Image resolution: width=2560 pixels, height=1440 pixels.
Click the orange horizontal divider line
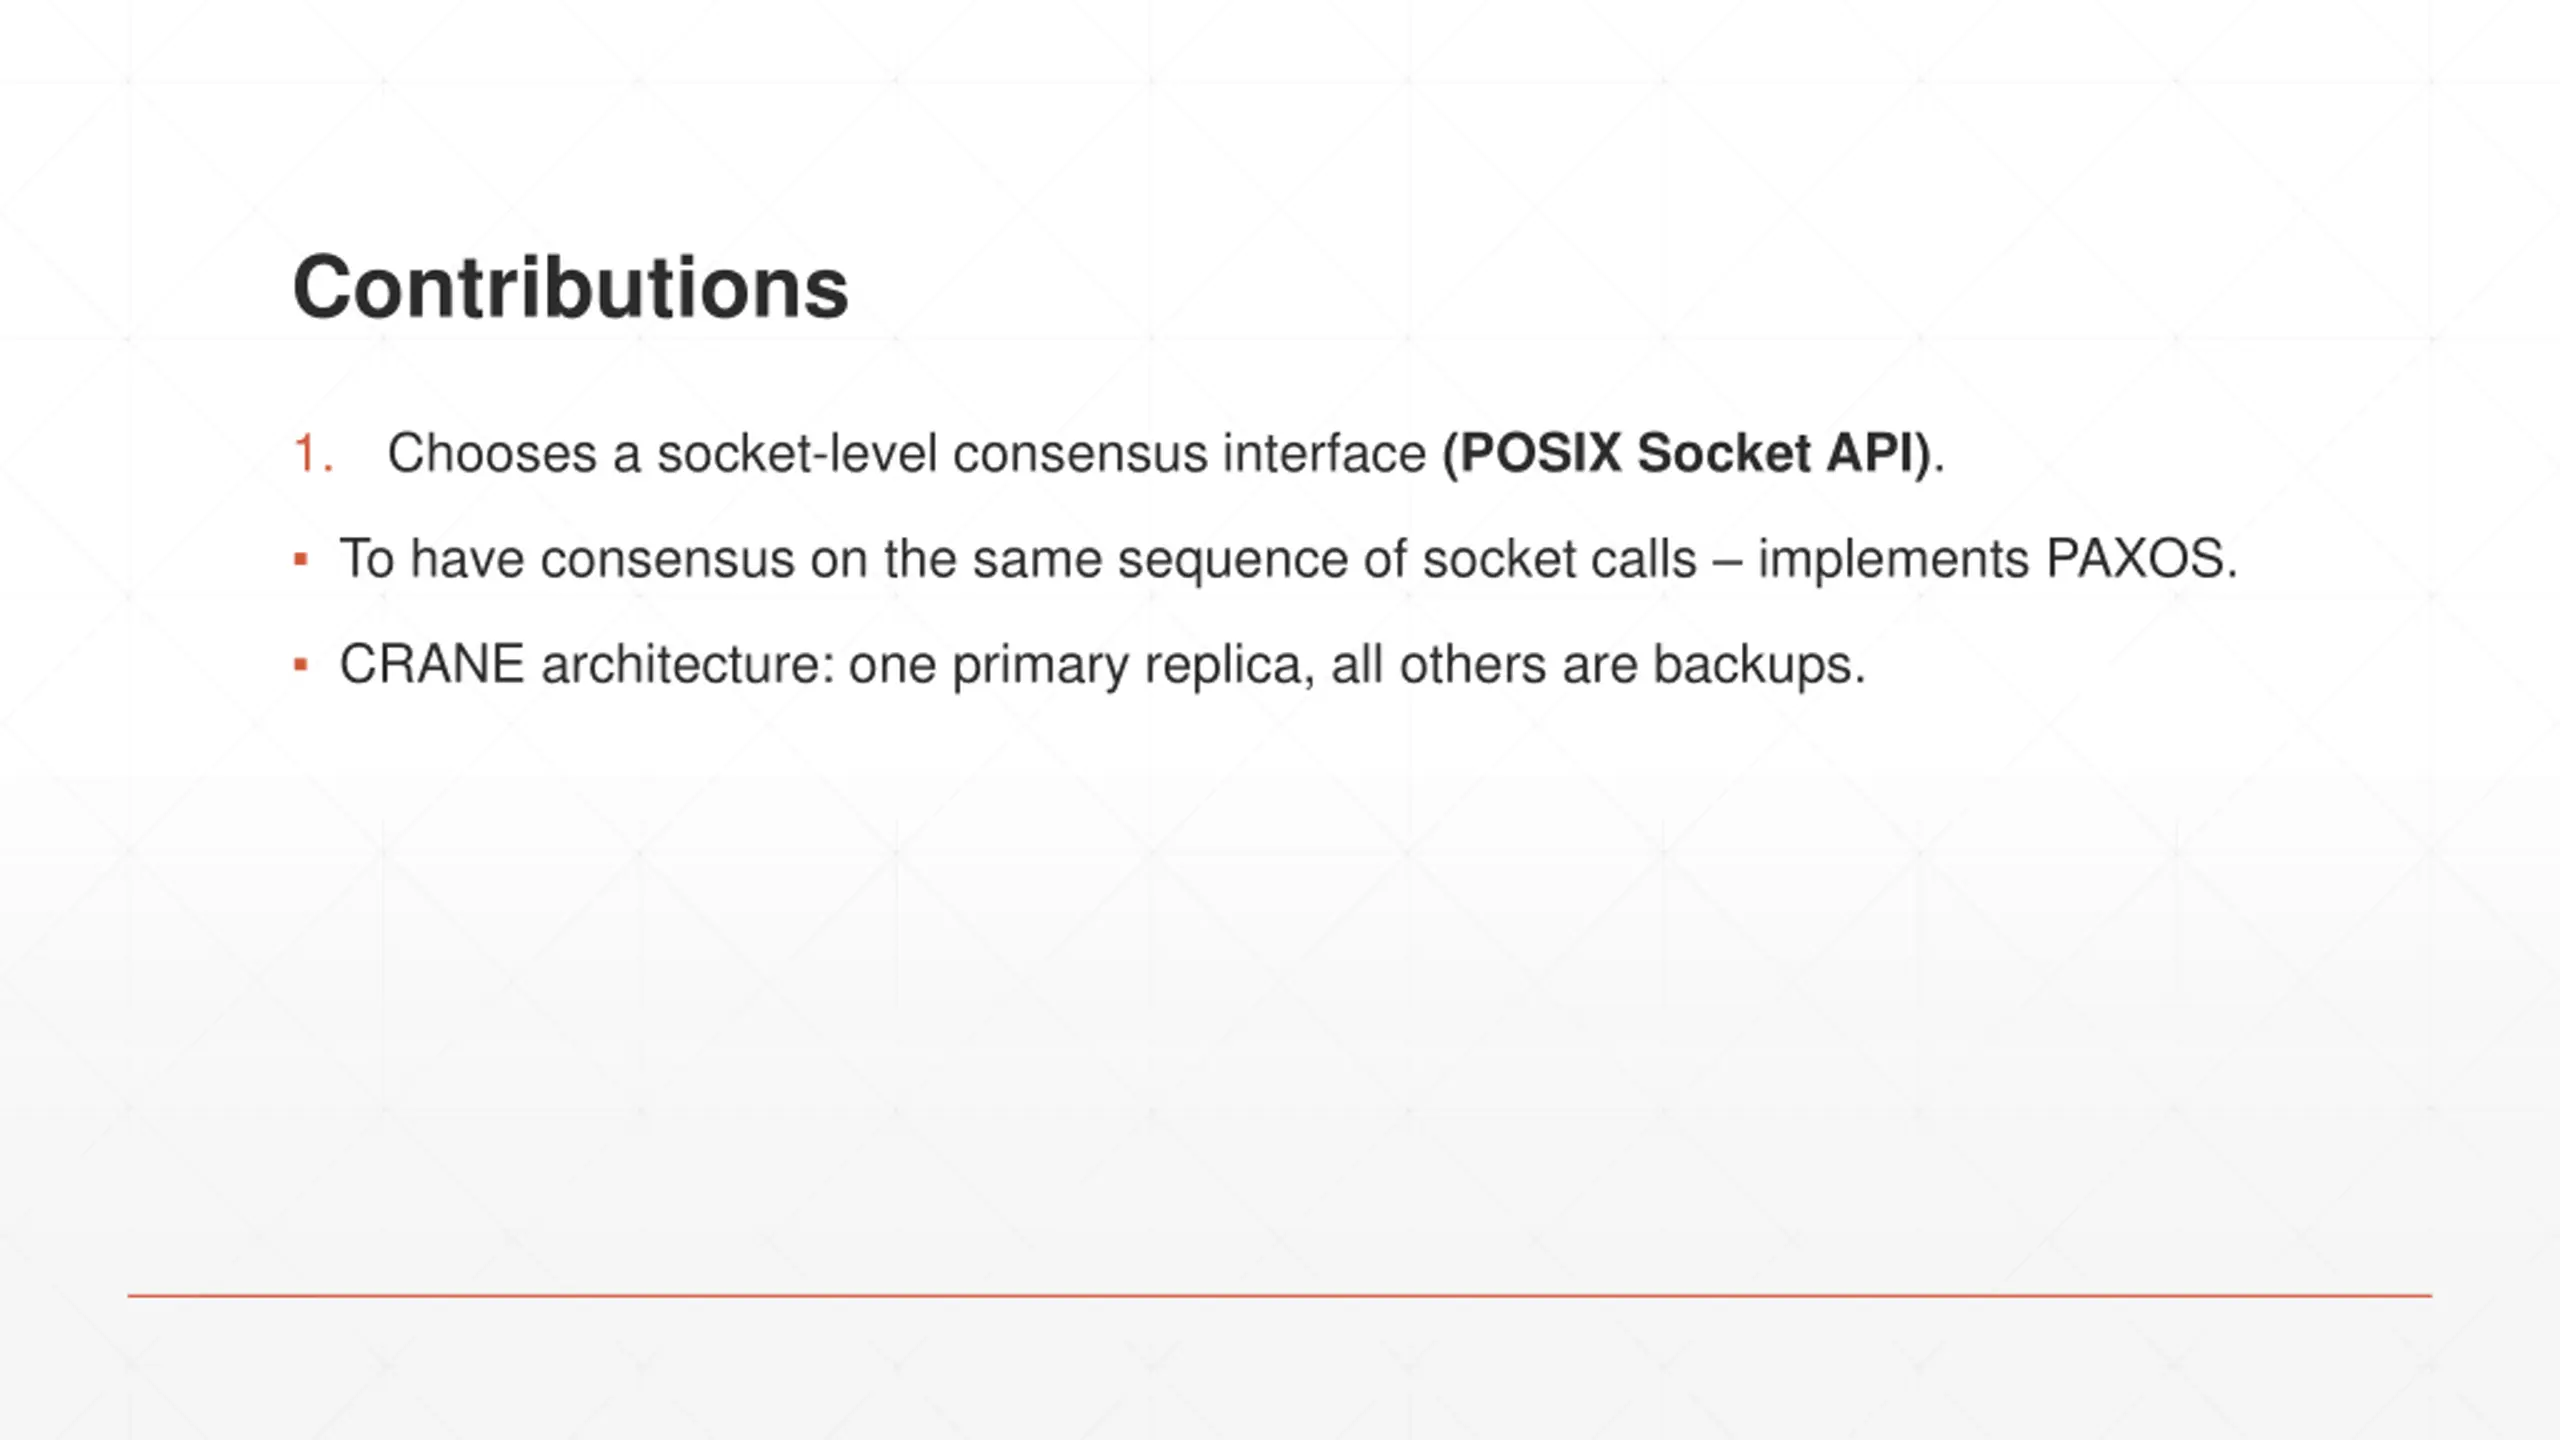coord(1279,1296)
